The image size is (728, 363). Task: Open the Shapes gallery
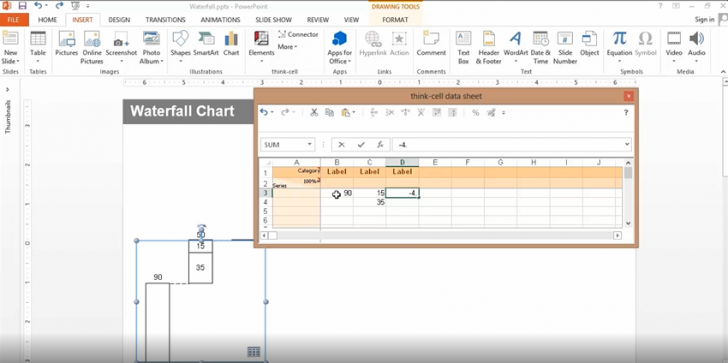pyautogui.click(x=180, y=47)
